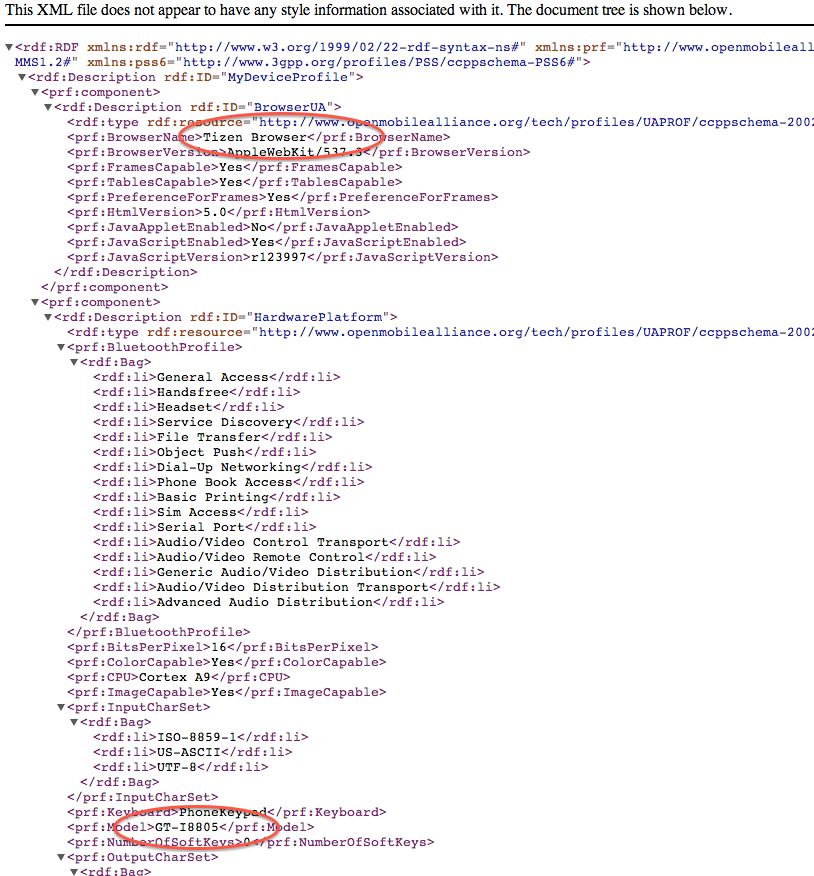The height and width of the screenshot is (876, 814).
Task: Collapse the prf:OutputCharSet node
Action: [x=61, y=857]
